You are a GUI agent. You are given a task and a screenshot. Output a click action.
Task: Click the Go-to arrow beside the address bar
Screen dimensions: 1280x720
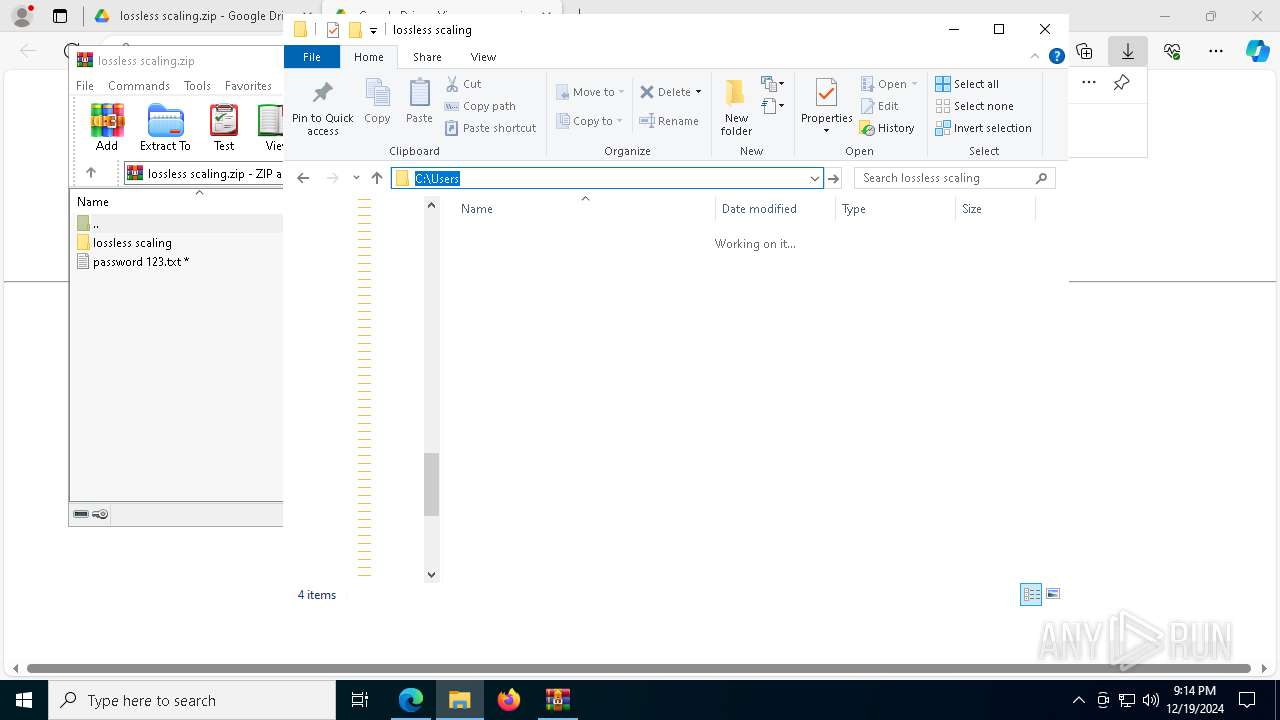tap(833, 178)
